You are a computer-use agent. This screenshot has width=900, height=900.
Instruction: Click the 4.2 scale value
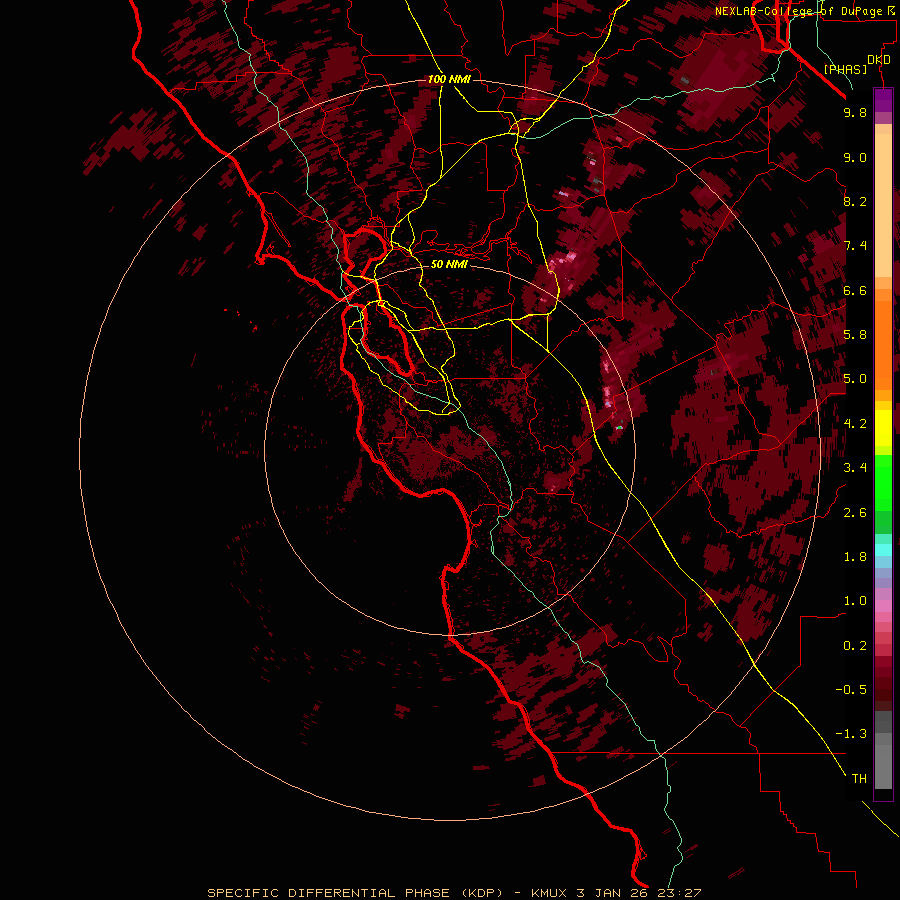click(855, 424)
